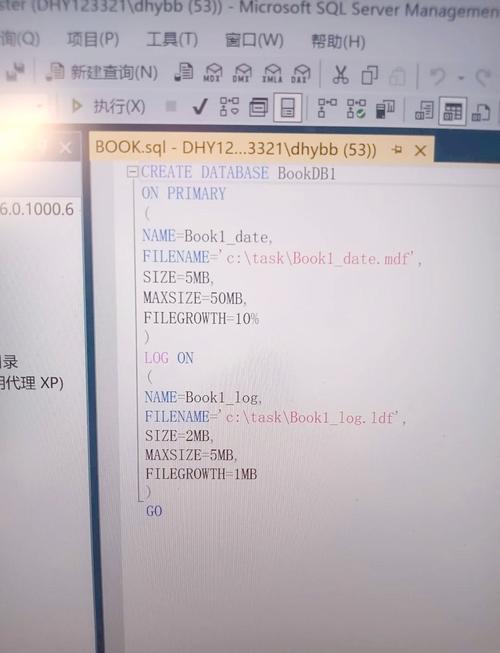Click the SIZE=2MB line

[179, 436]
